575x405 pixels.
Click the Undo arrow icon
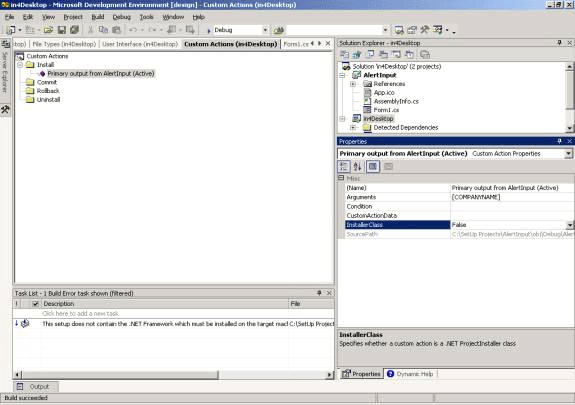coord(133,30)
